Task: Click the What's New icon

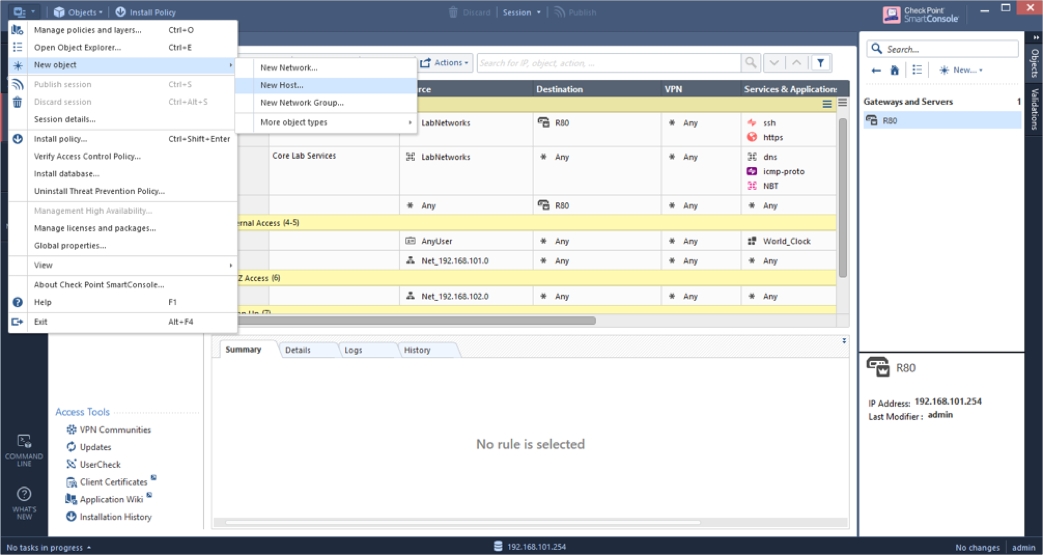Action: tap(24, 502)
